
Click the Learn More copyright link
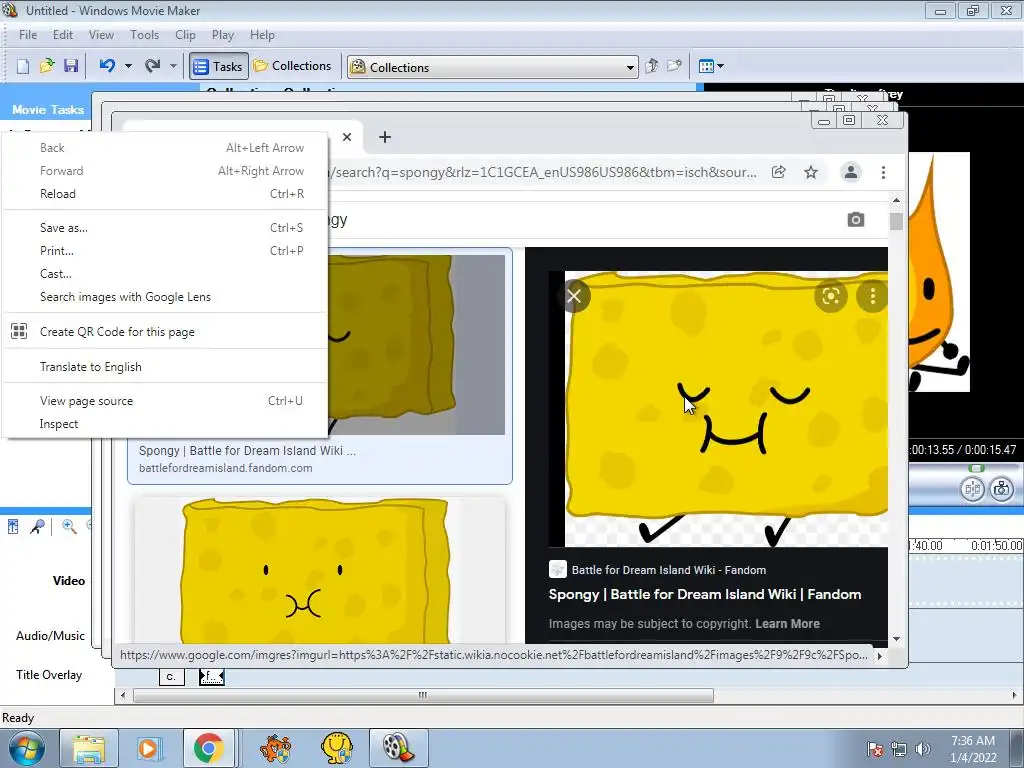click(787, 624)
